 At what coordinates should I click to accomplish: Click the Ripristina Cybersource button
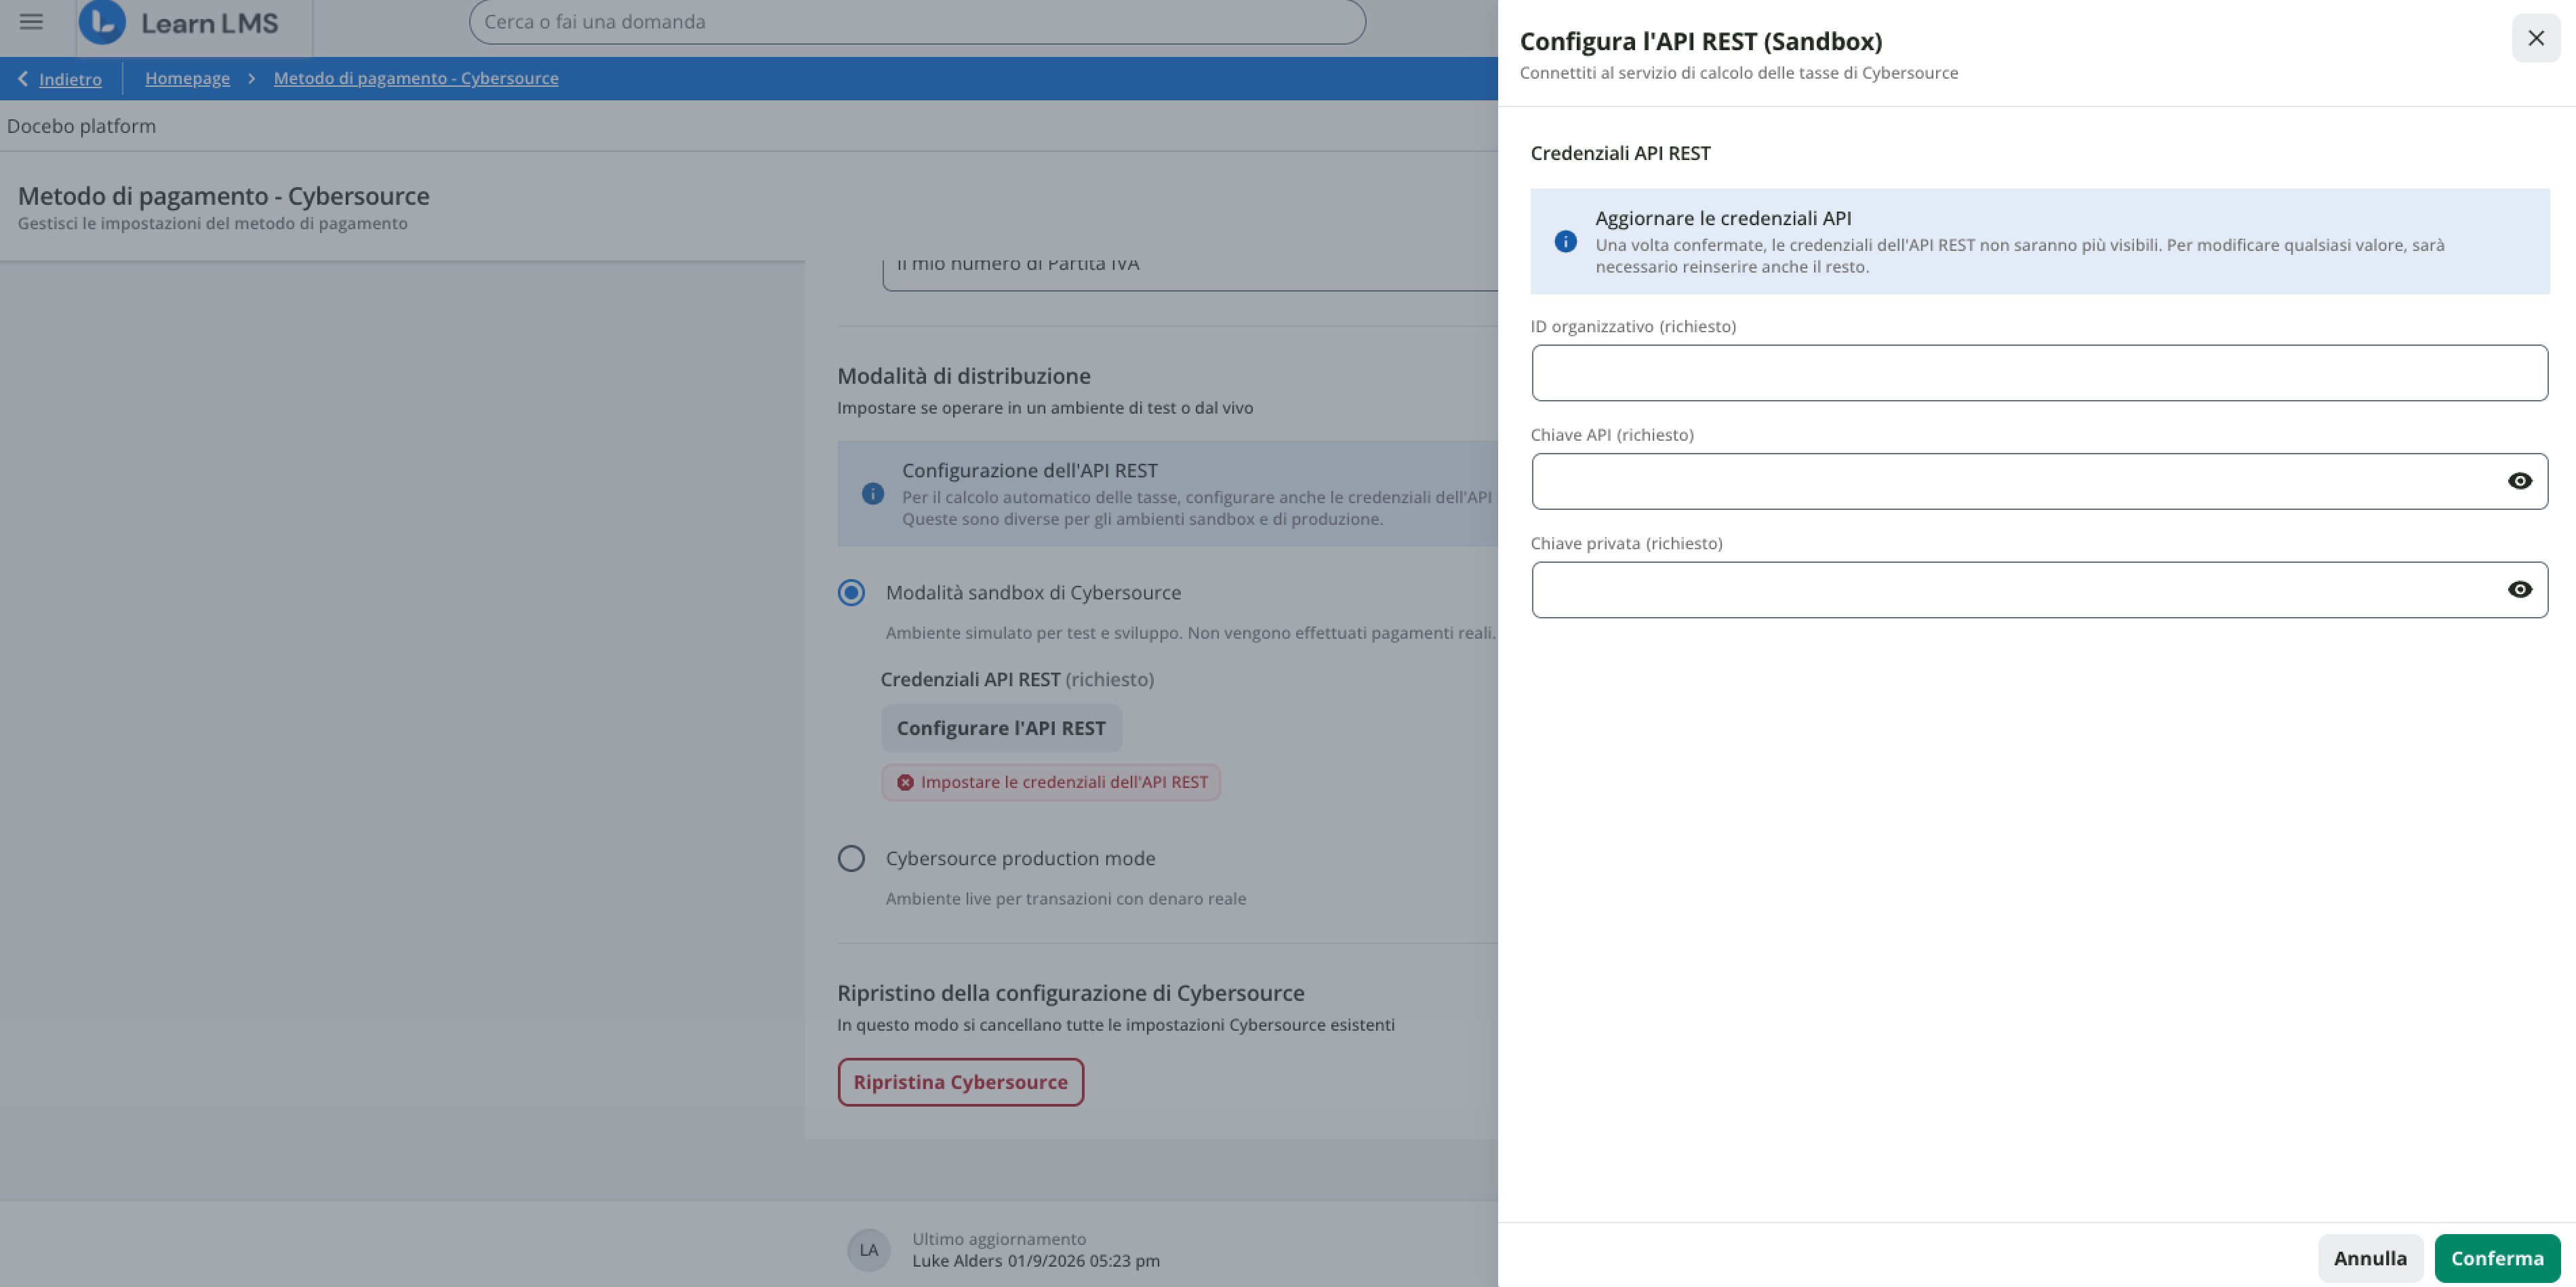[x=960, y=1082]
